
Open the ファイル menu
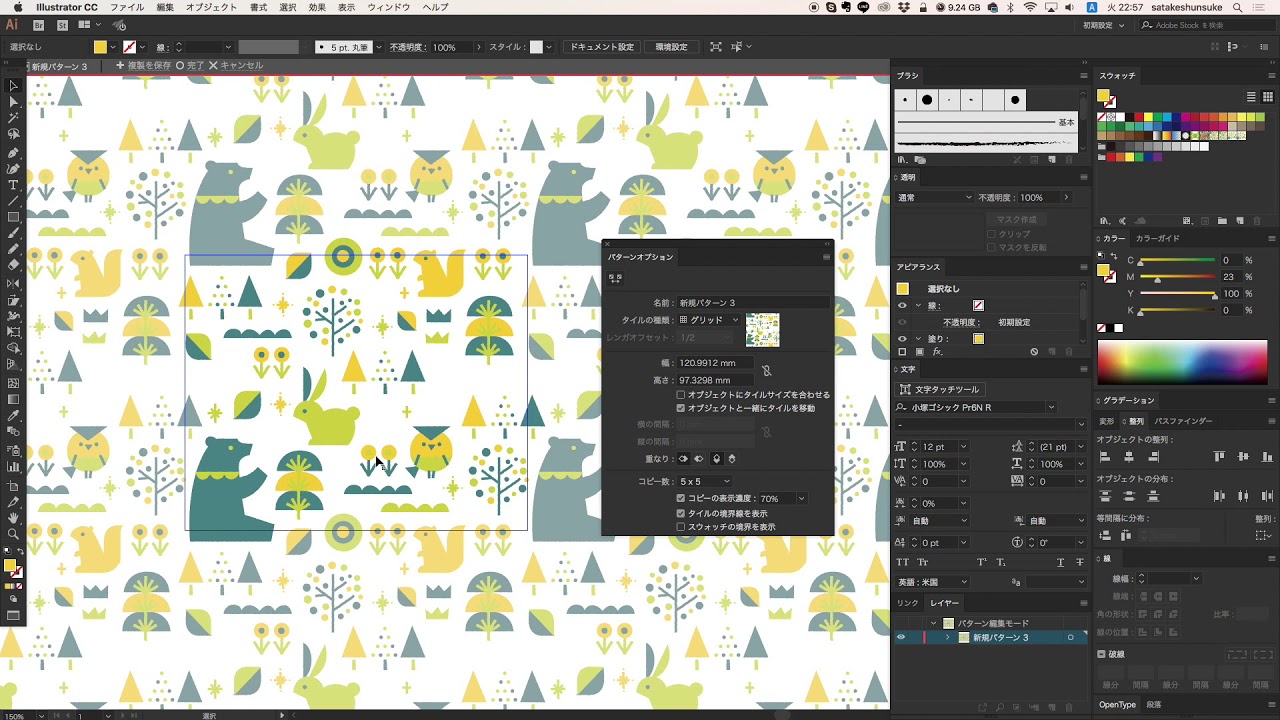pos(127,7)
